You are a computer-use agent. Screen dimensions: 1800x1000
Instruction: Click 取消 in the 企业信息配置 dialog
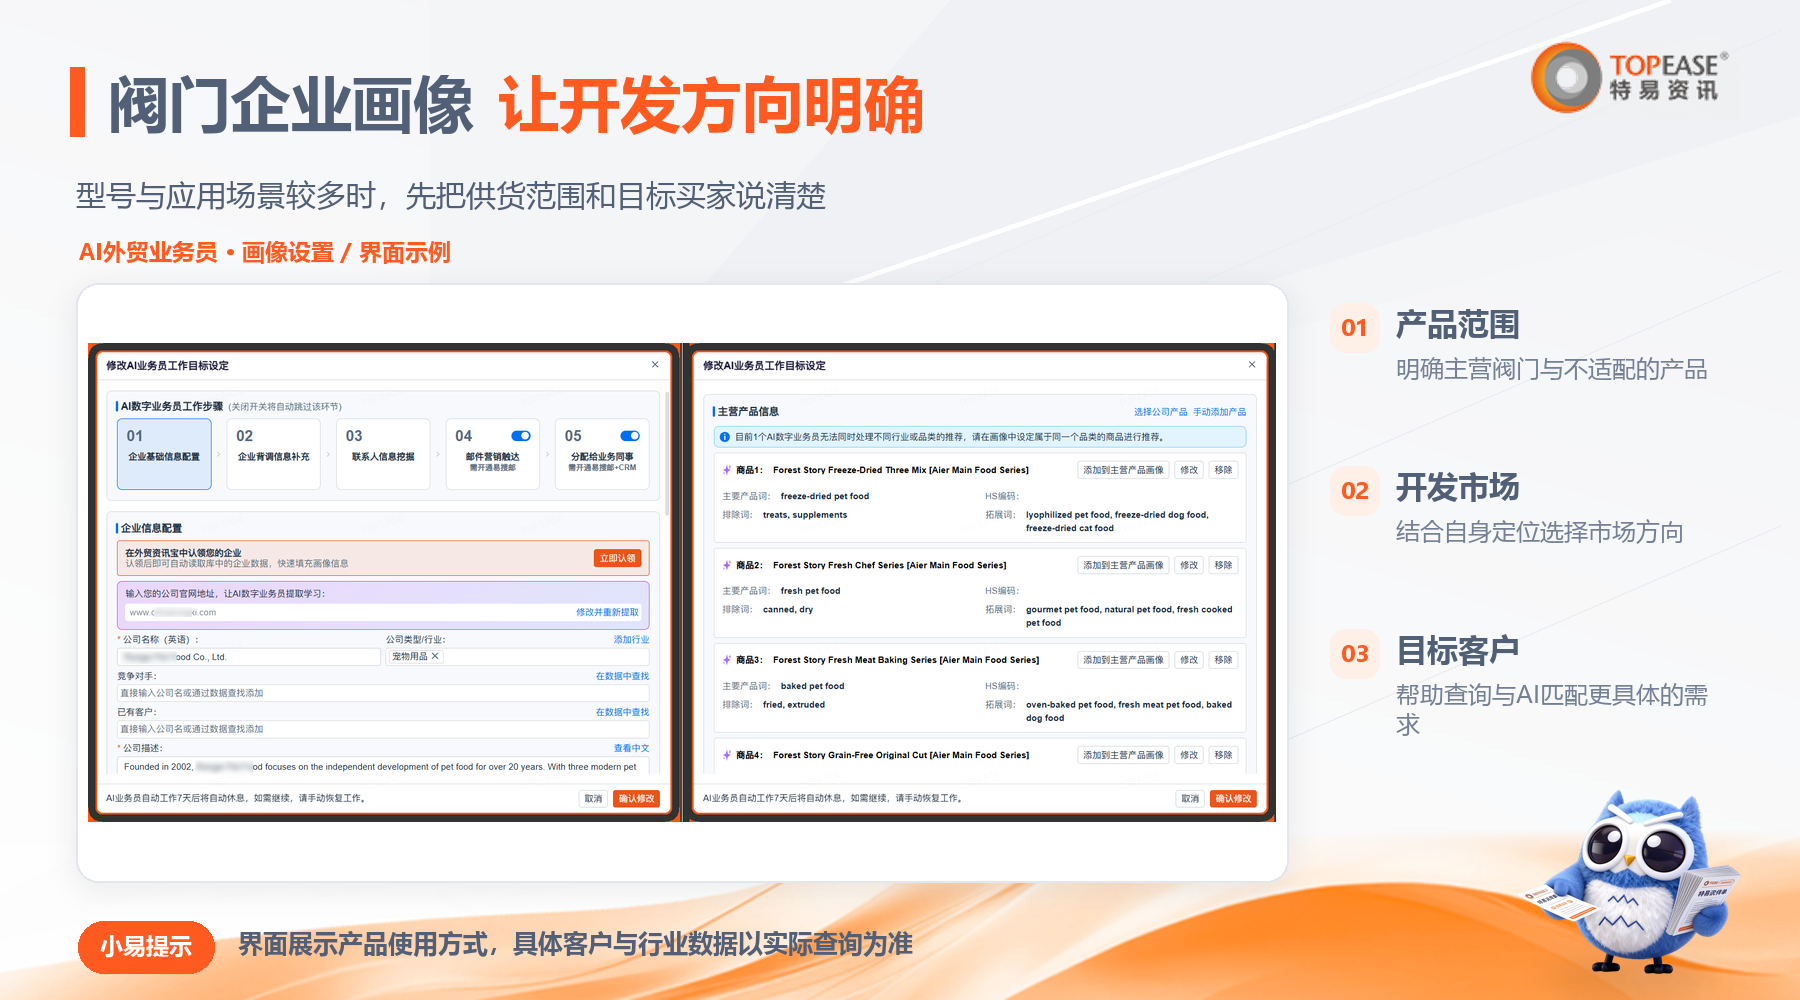point(593,798)
